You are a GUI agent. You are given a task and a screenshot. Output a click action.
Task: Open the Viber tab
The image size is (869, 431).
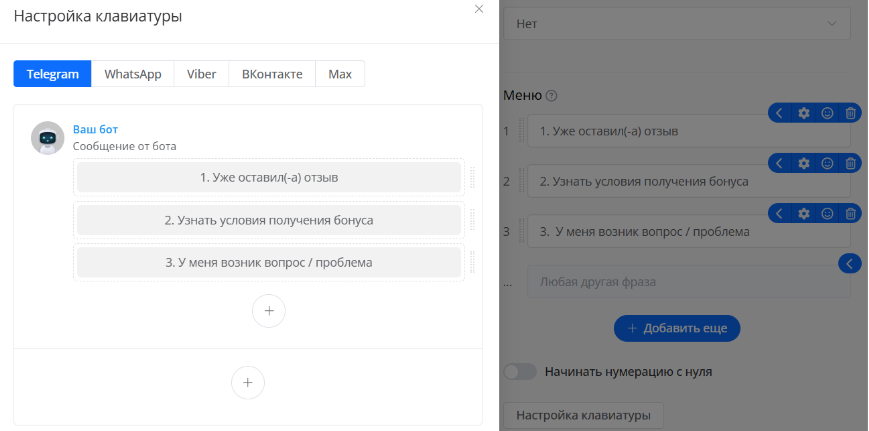click(201, 74)
